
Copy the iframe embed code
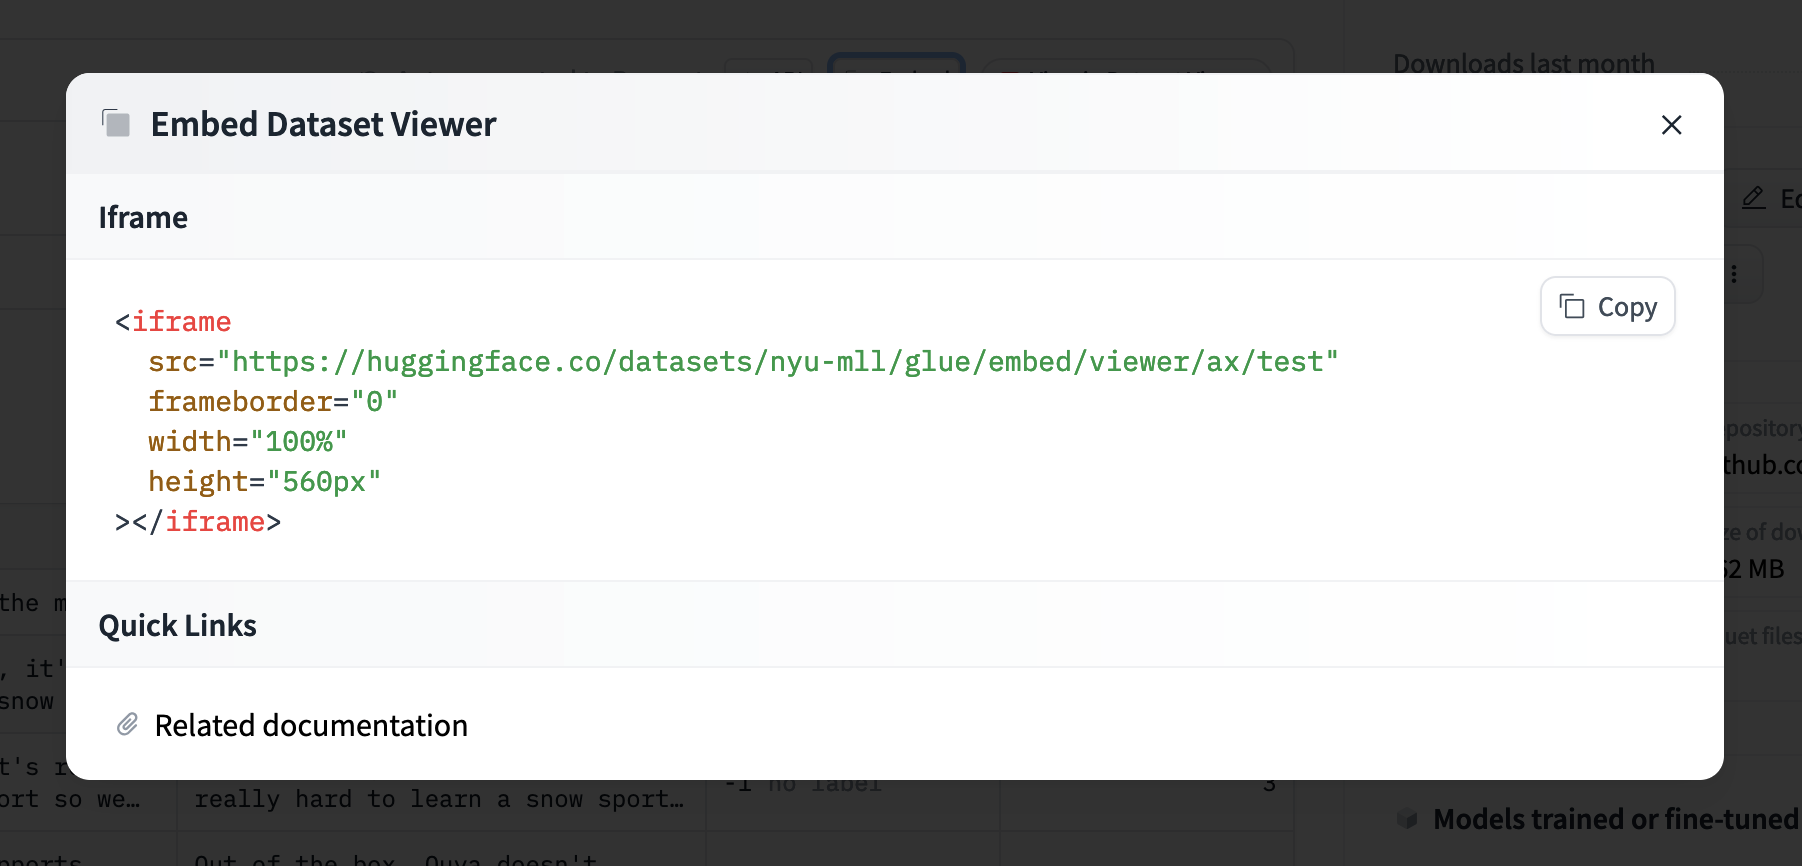click(1607, 307)
